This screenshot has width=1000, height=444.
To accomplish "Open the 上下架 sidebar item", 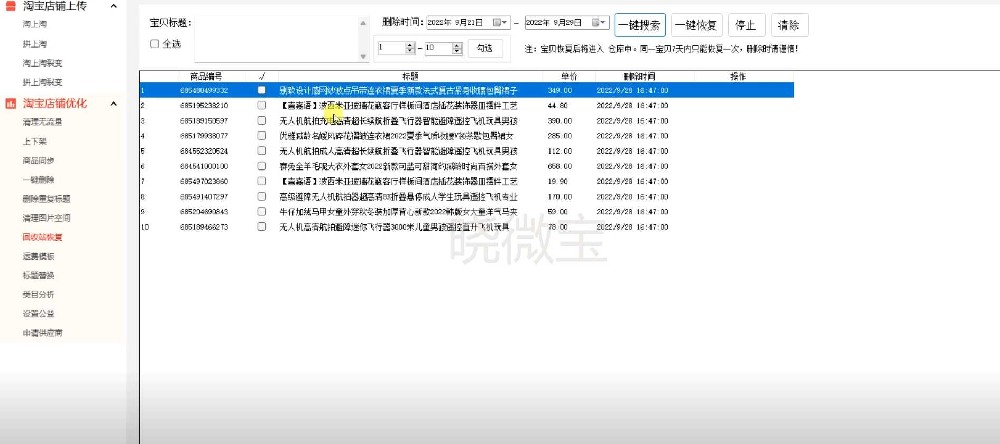I will [x=34, y=141].
